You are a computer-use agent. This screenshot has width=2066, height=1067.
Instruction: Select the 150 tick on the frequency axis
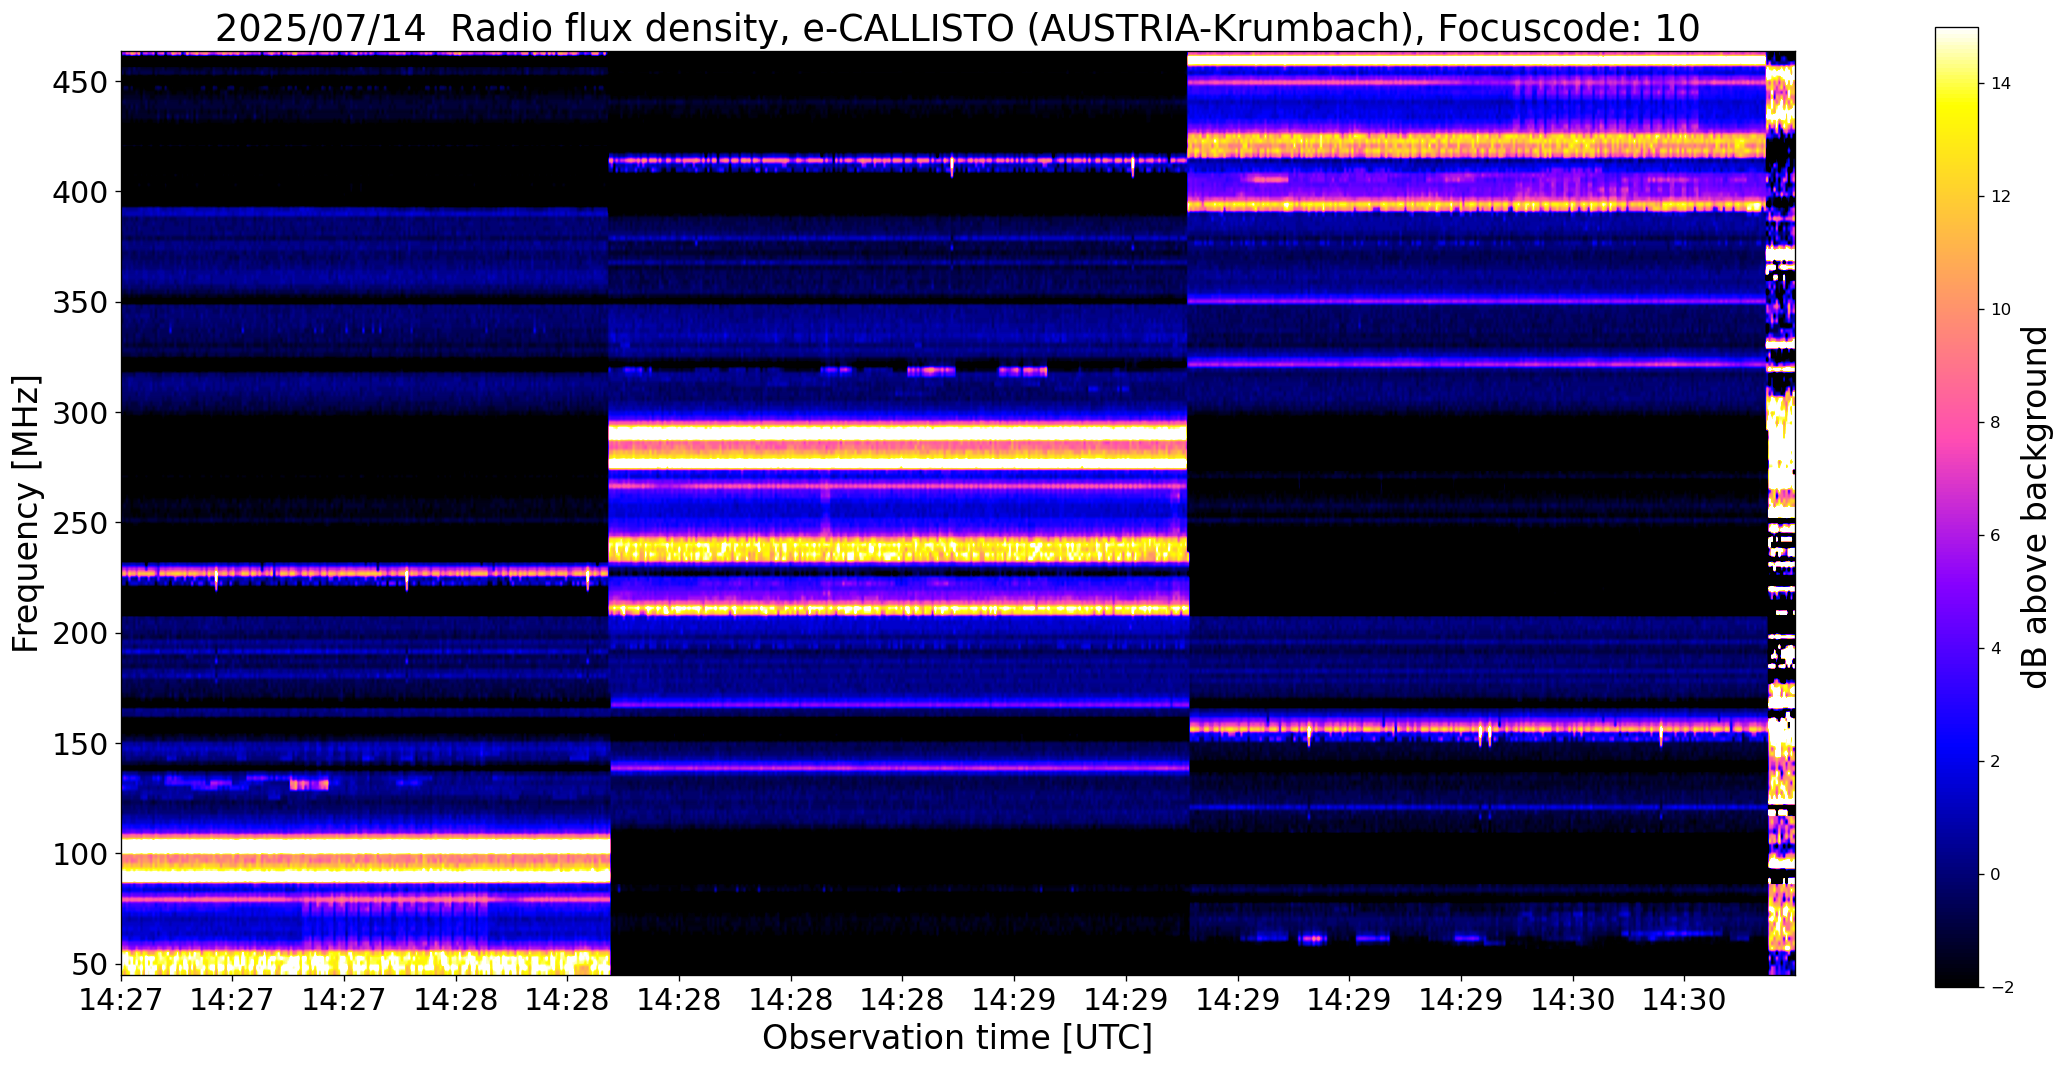pos(78,744)
